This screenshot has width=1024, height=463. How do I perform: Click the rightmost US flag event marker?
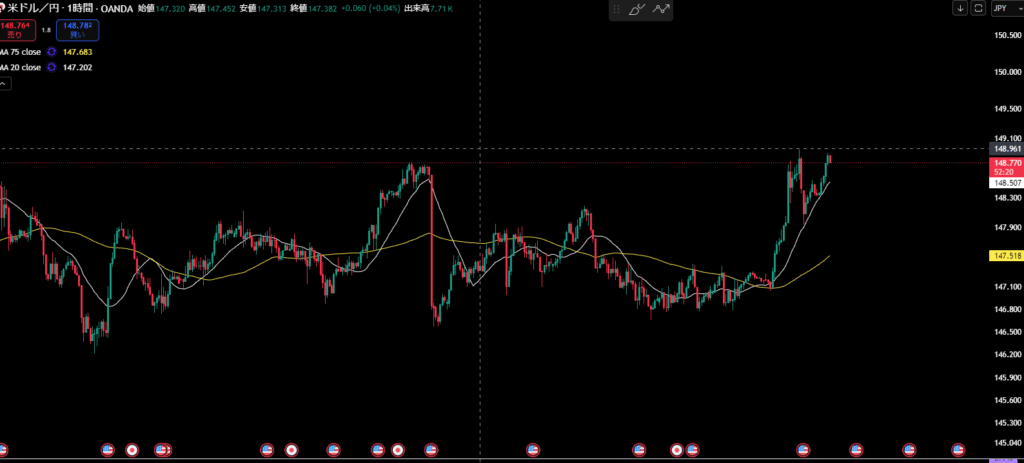pos(958,450)
